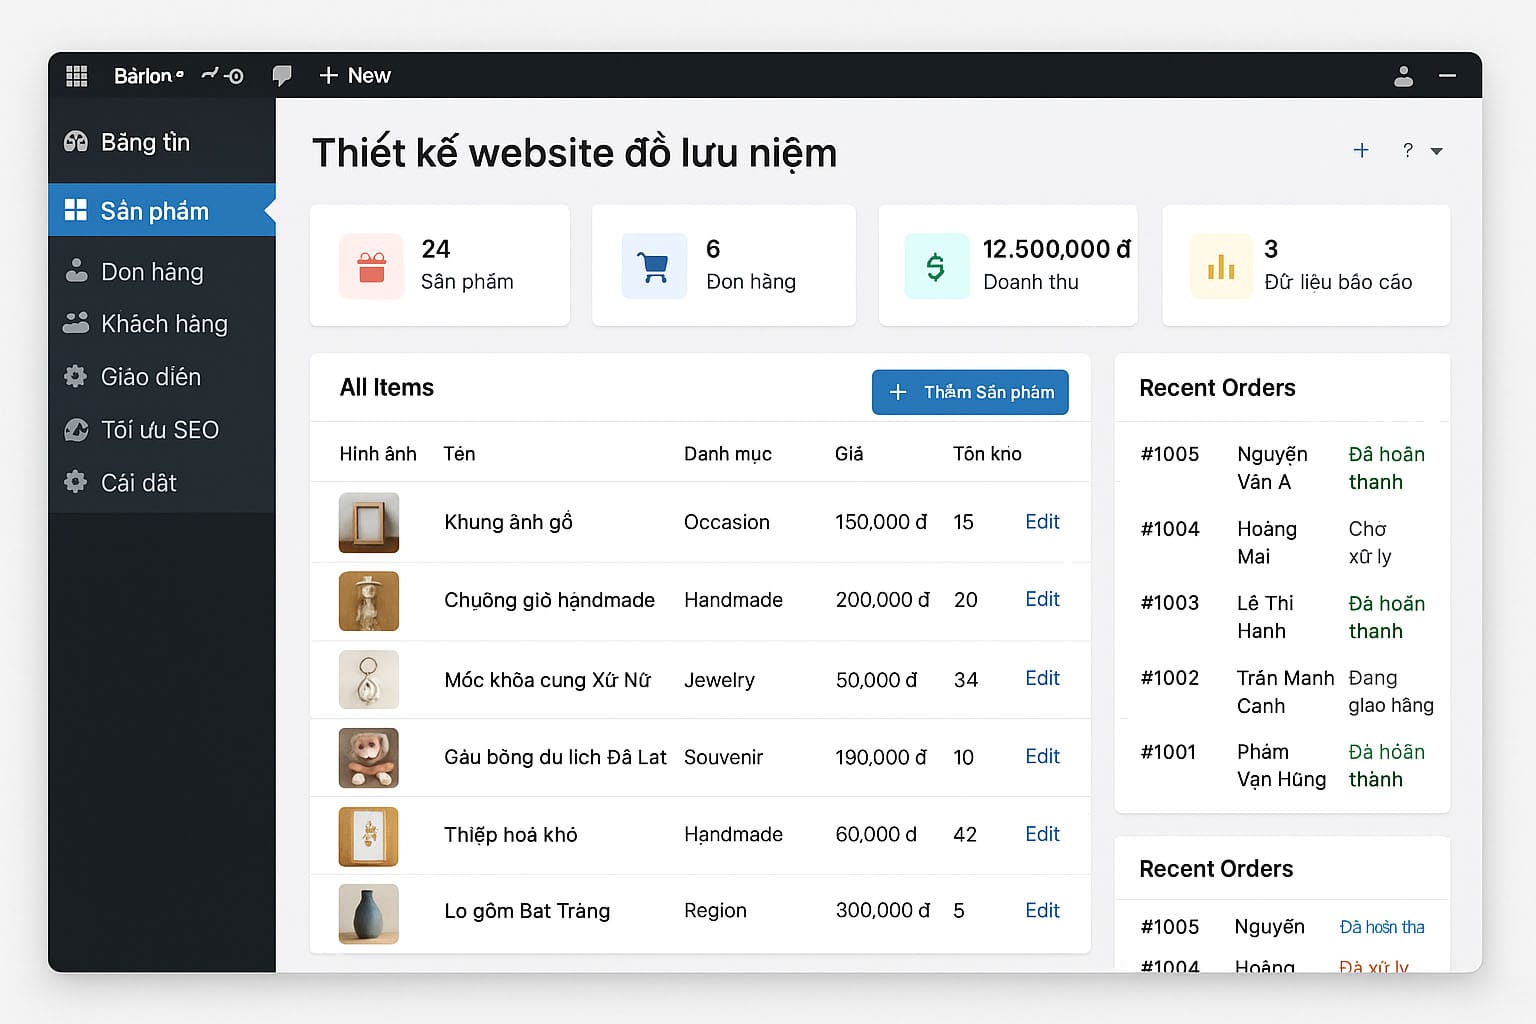The height and width of the screenshot is (1024, 1536).
Task: Edit the Gấu bông du lịch Đà Lạt product
Action: tap(1042, 756)
